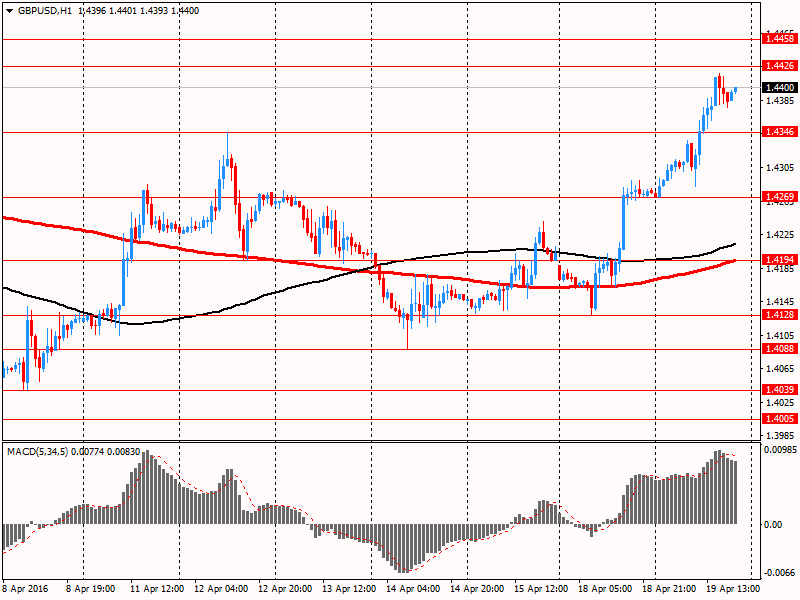Click the 1.4385 price axis tick
Screen dimensions: 800x600
pyautogui.click(x=780, y=101)
